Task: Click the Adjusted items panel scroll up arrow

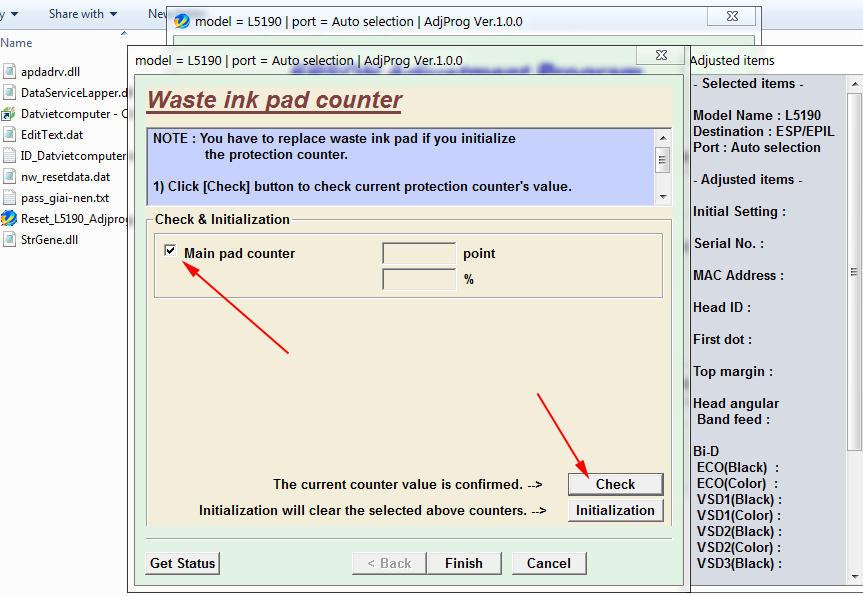Action: click(854, 84)
